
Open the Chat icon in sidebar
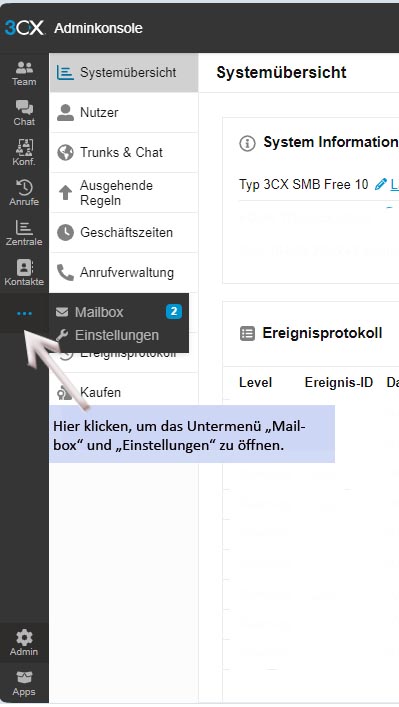[24, 113]
